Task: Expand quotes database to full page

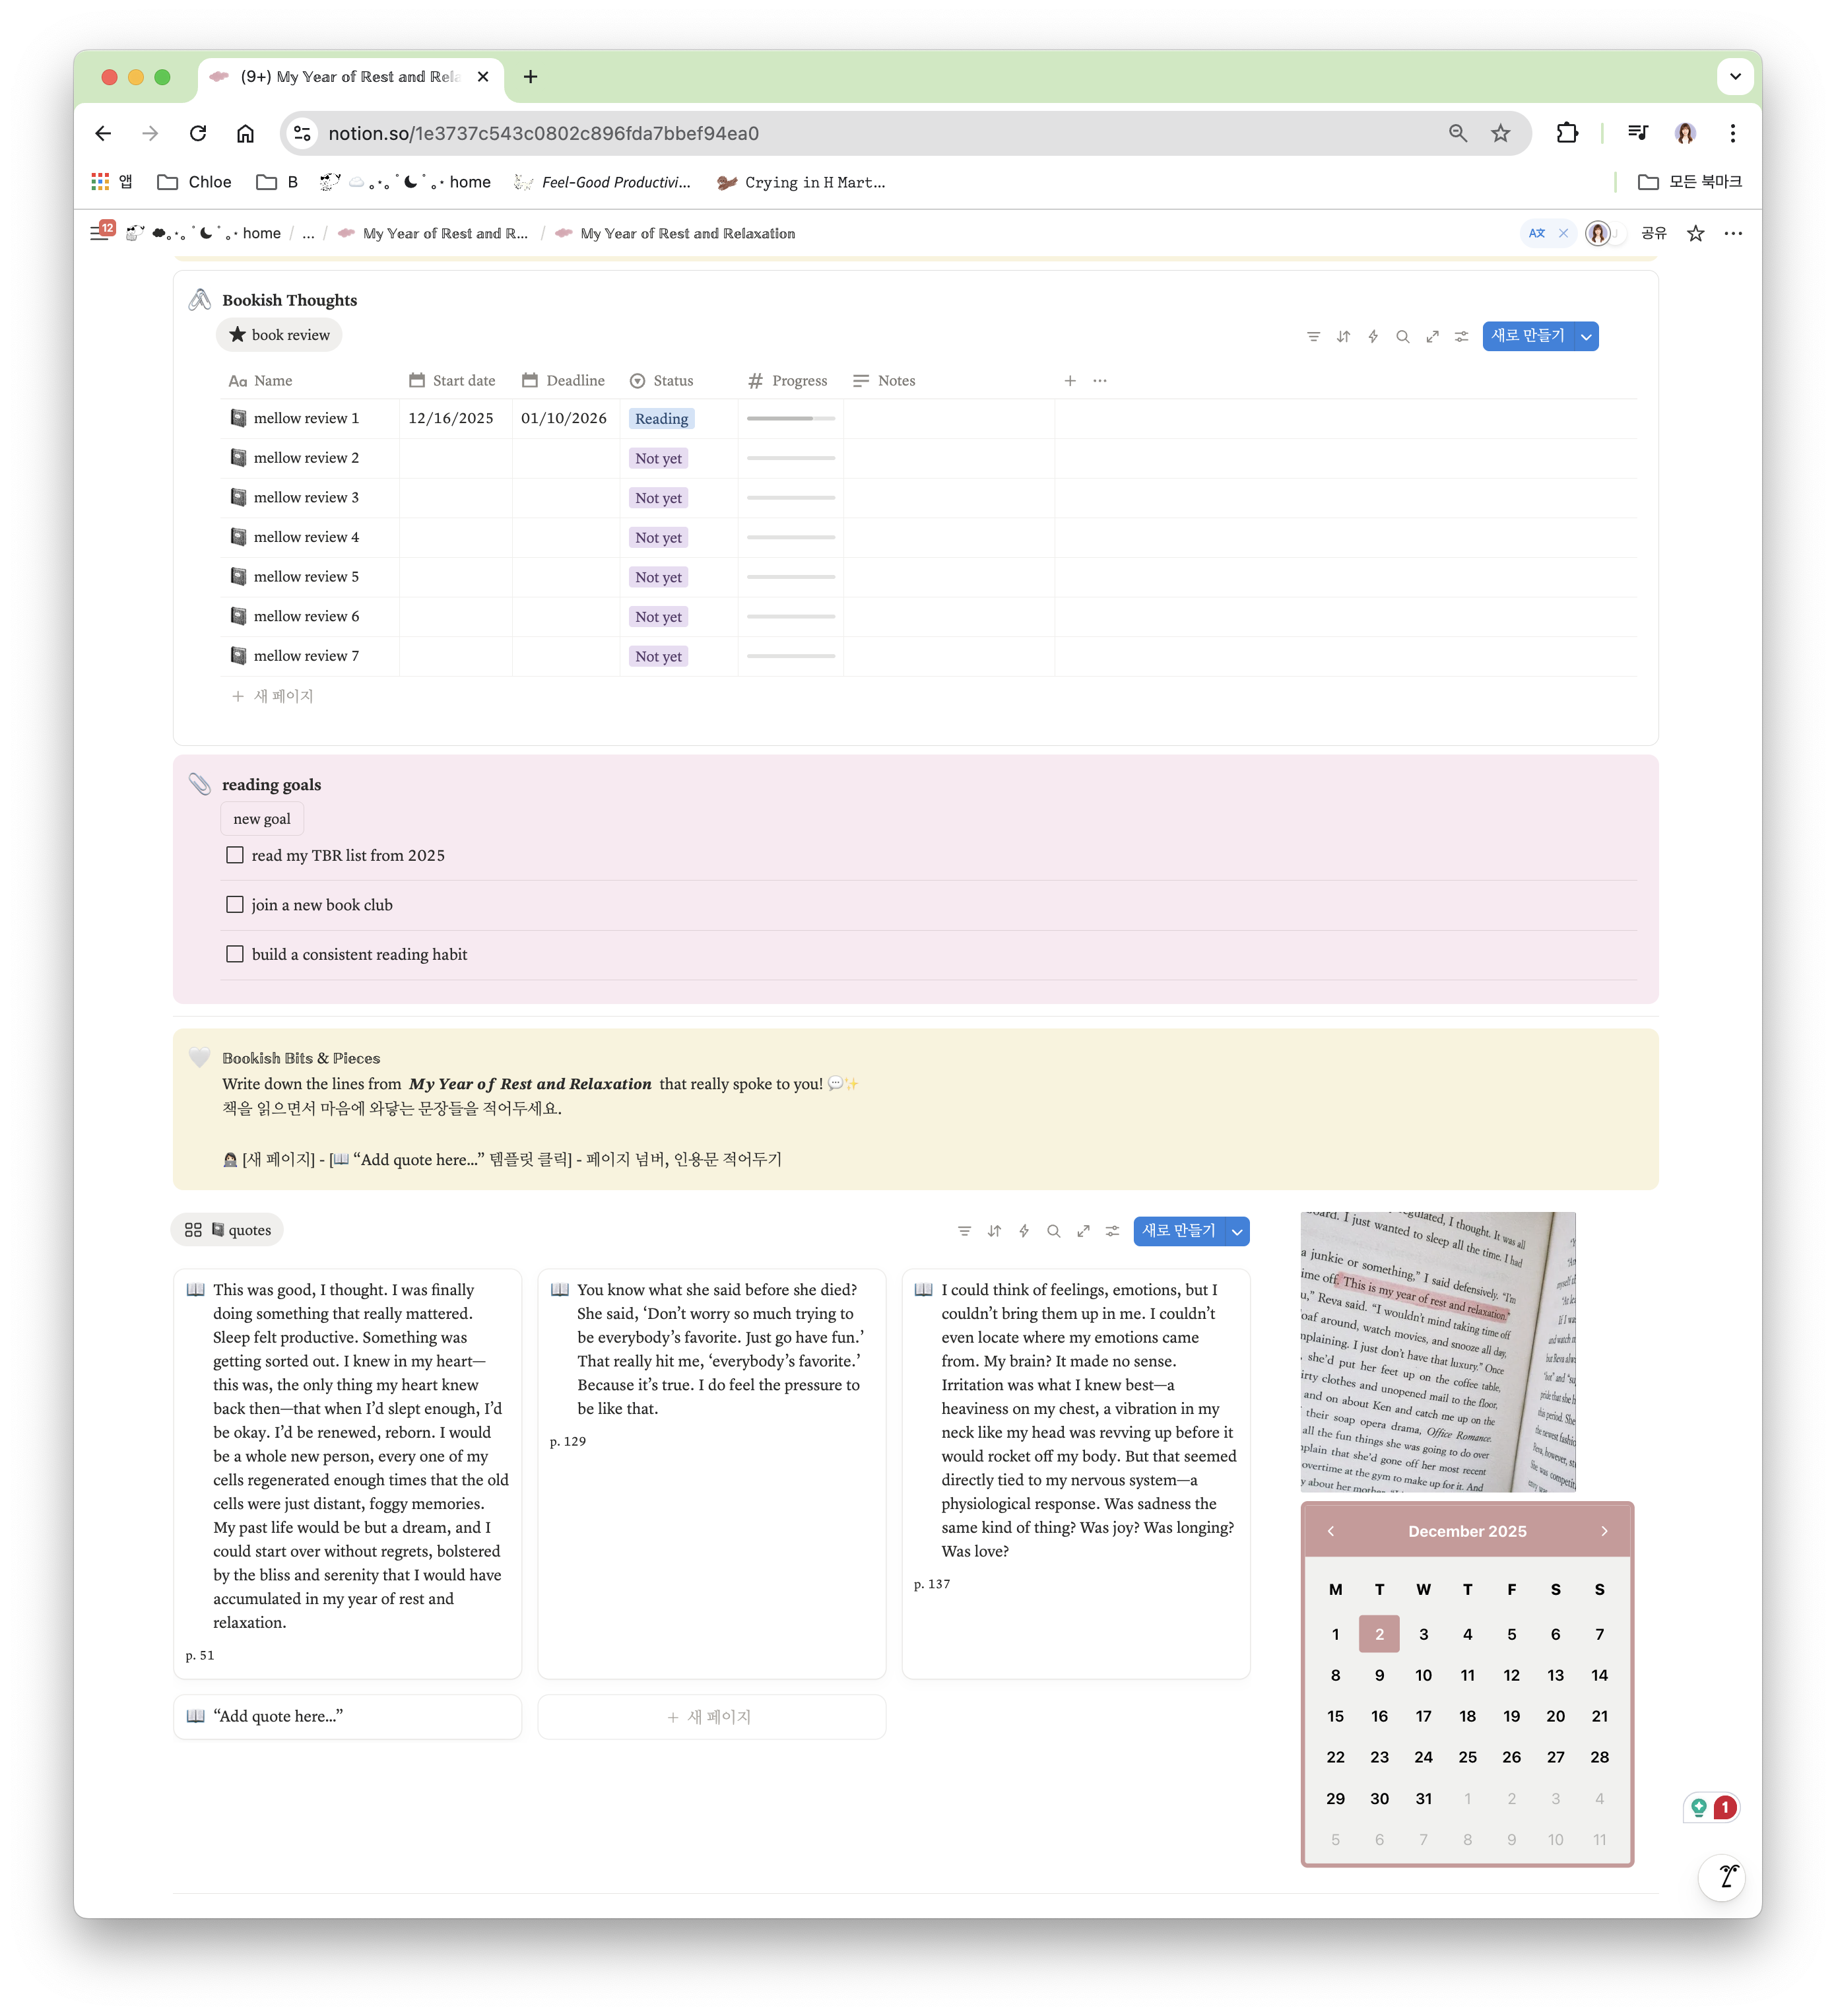Action: [x=1083, y=1231]
